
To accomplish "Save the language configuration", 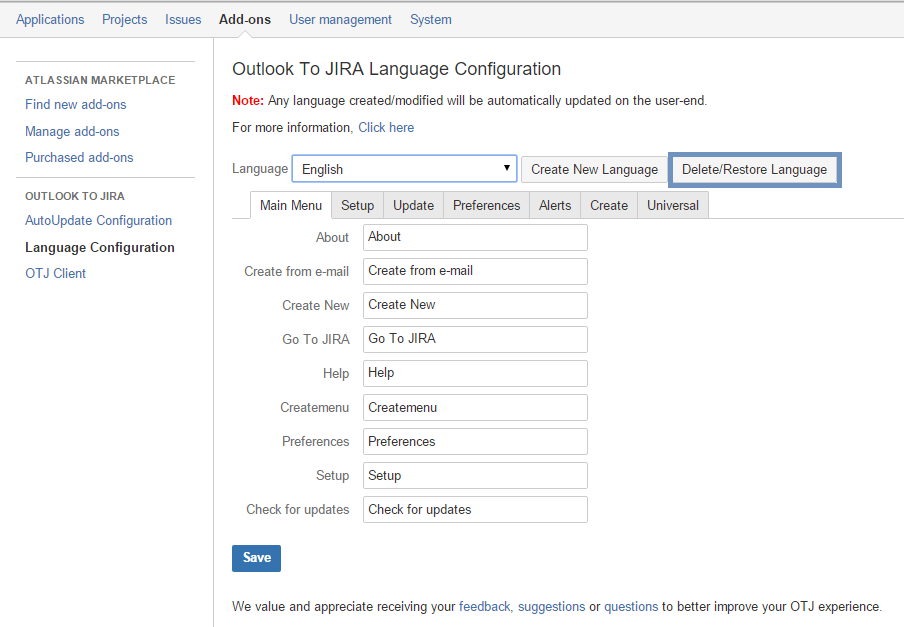I will tap(257, 558).
